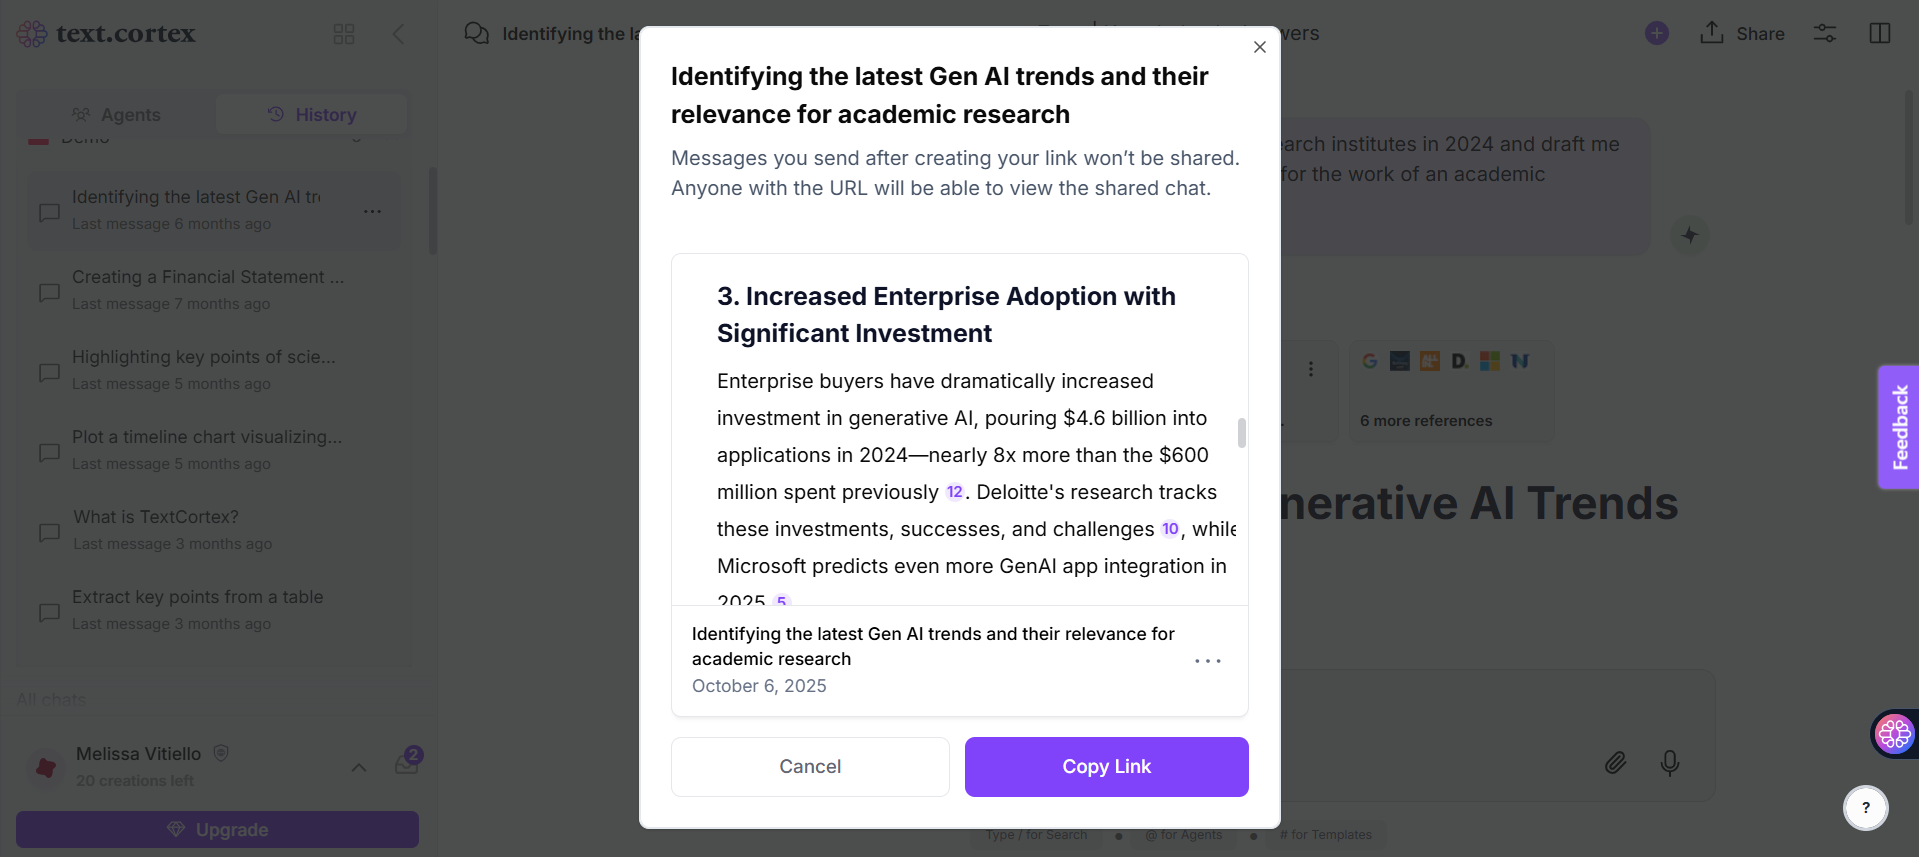The image size is (1919, 857).
Task: Click the notifications inbox icon
Action: (407, 764)
